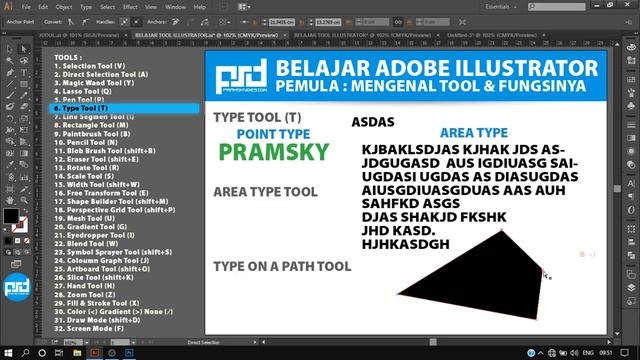Select the Rotate tool
The height and width of the screenshot is (360, 640).
[10, 119]
